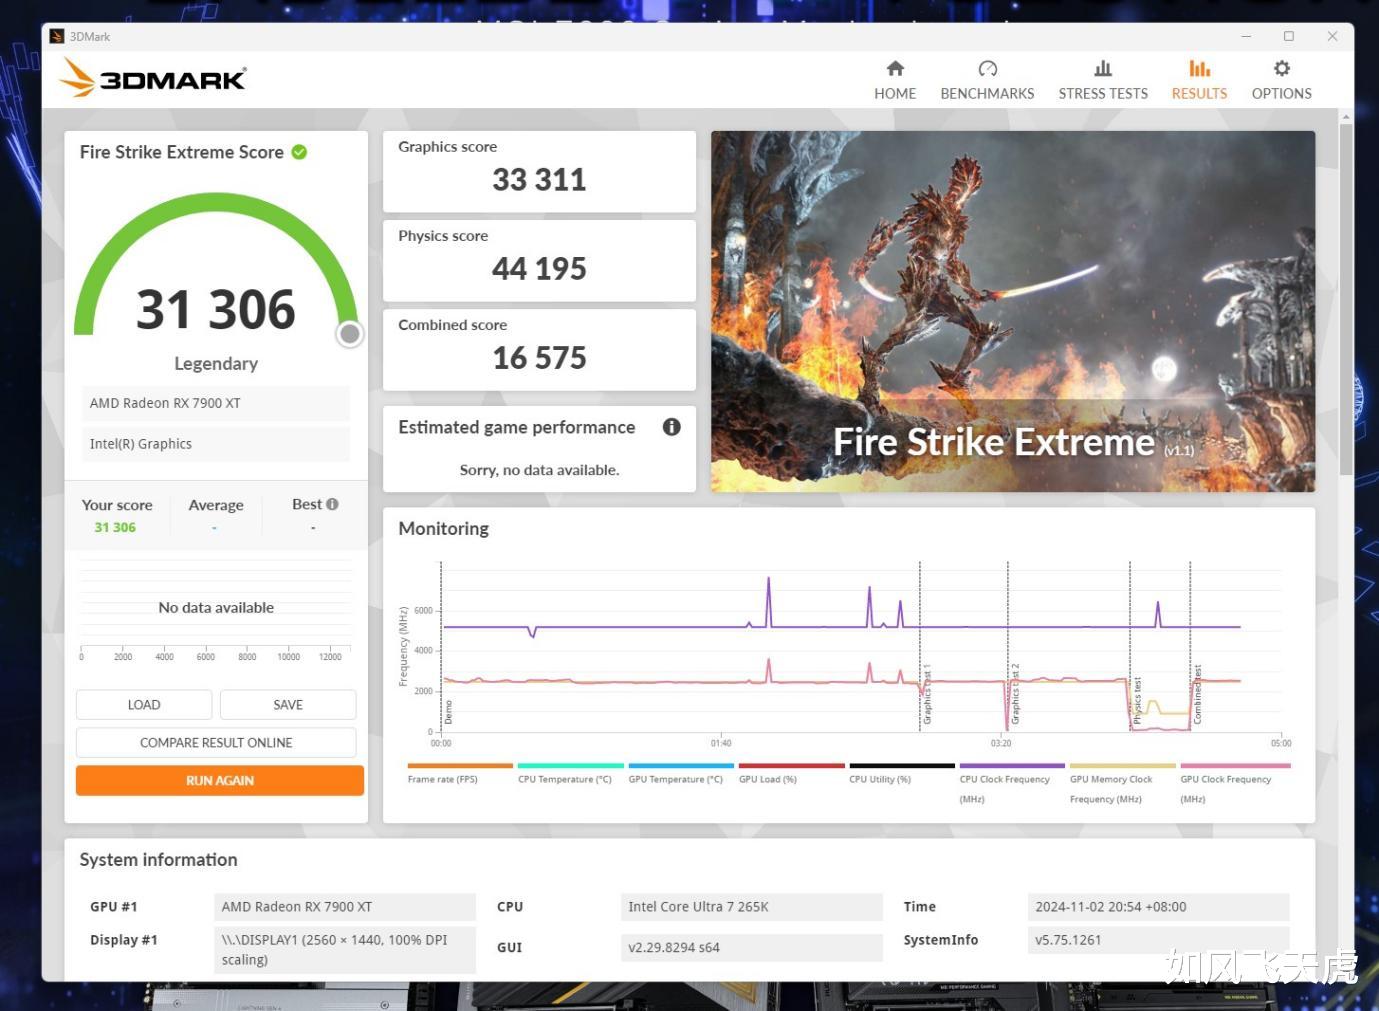Click the Combined score value 16 575
The width and height of the screenshot is (1379, 1011).
pos(539,358)
